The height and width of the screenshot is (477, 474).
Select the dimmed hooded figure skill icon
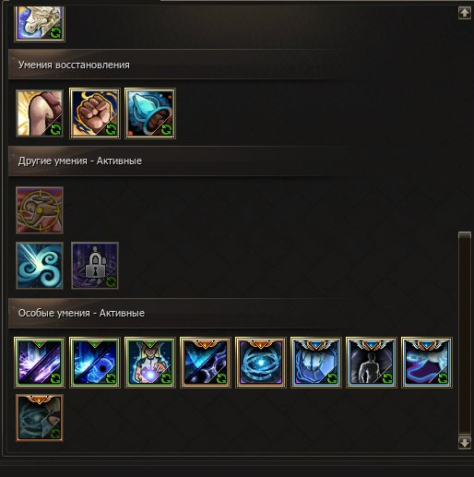click(x=40, y=418)
